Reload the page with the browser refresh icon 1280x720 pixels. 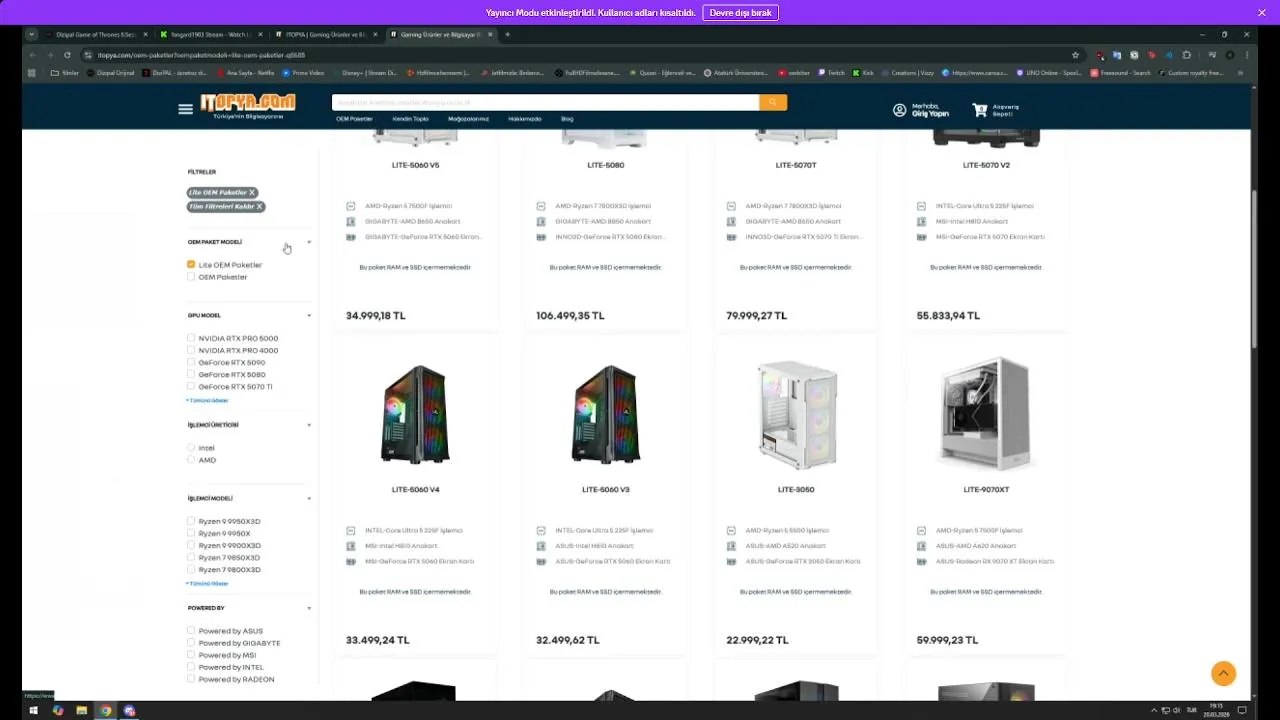[x=67, y=55]
